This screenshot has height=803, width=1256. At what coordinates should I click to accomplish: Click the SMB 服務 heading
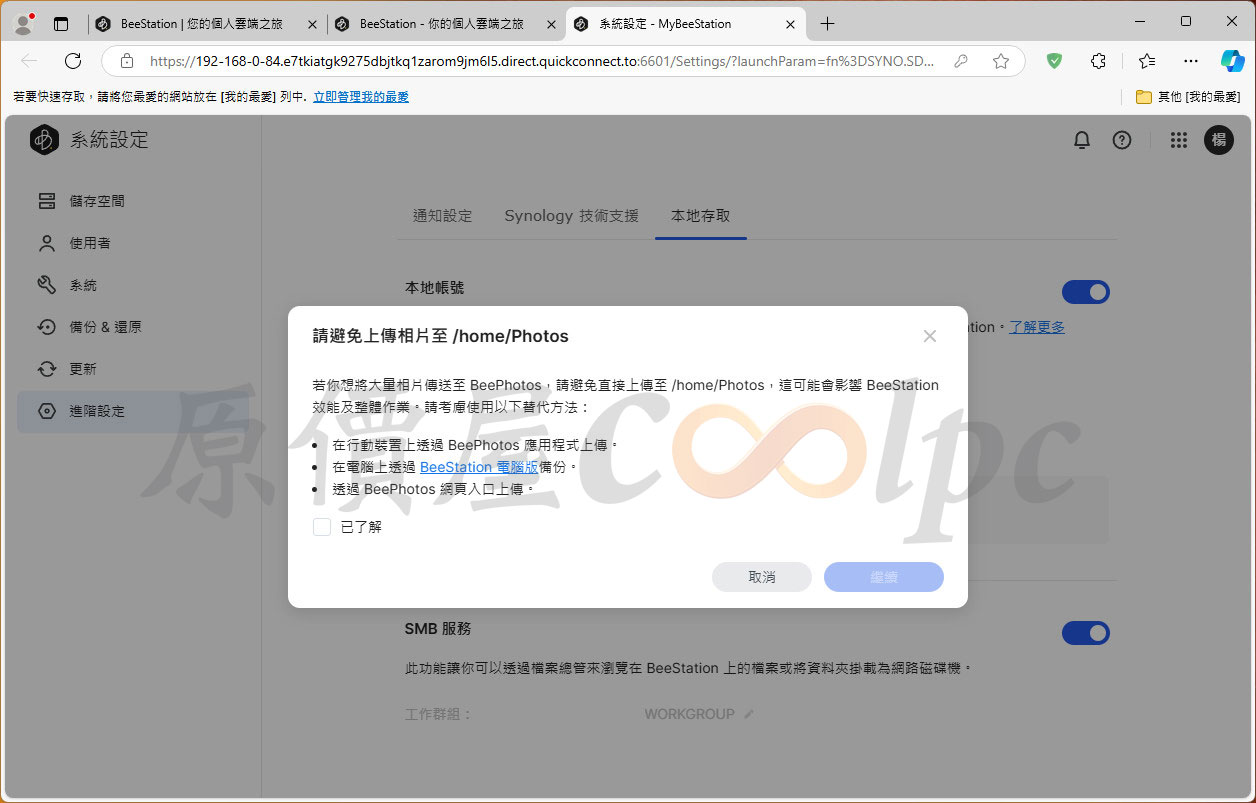coord(438,629)
